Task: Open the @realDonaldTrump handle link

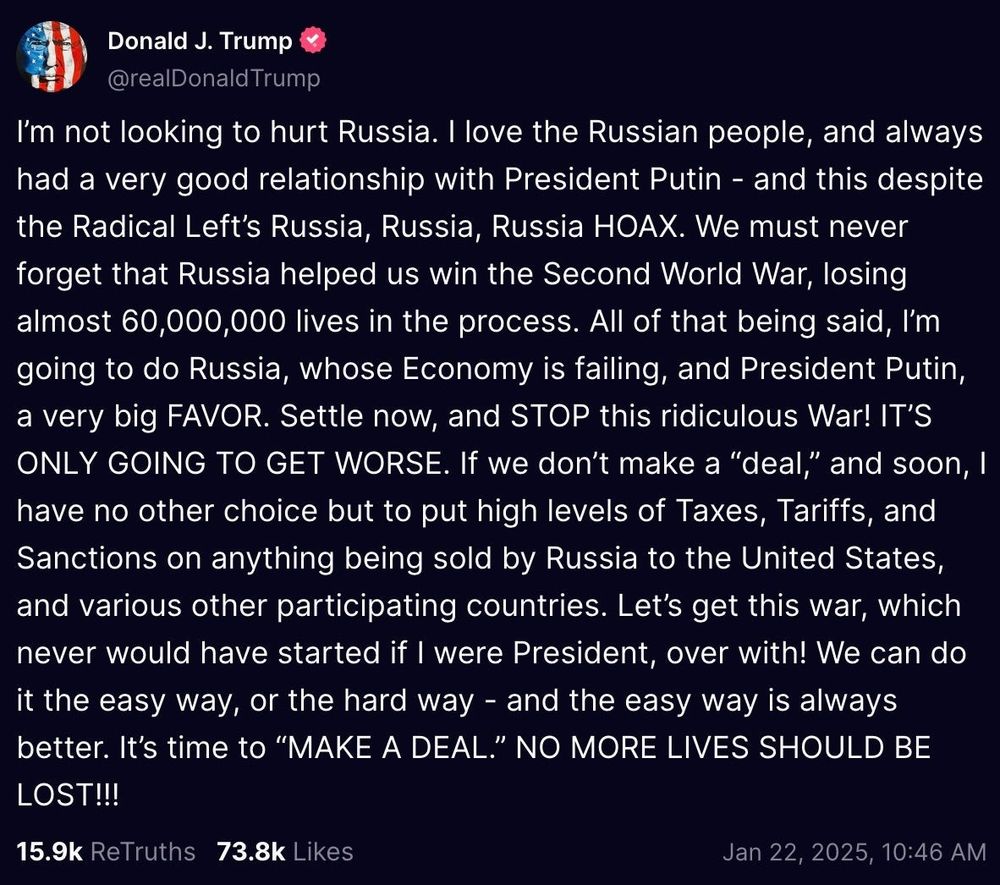Action: pyautogui.click(x=214, y=78)
